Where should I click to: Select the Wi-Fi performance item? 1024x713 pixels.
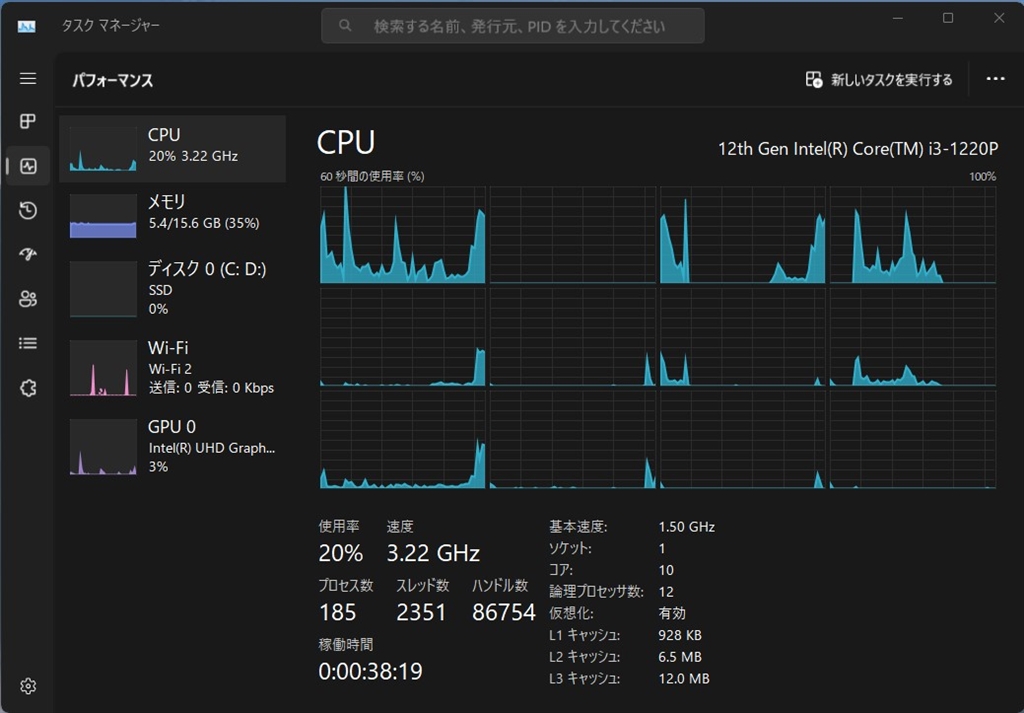pos(172,367)
